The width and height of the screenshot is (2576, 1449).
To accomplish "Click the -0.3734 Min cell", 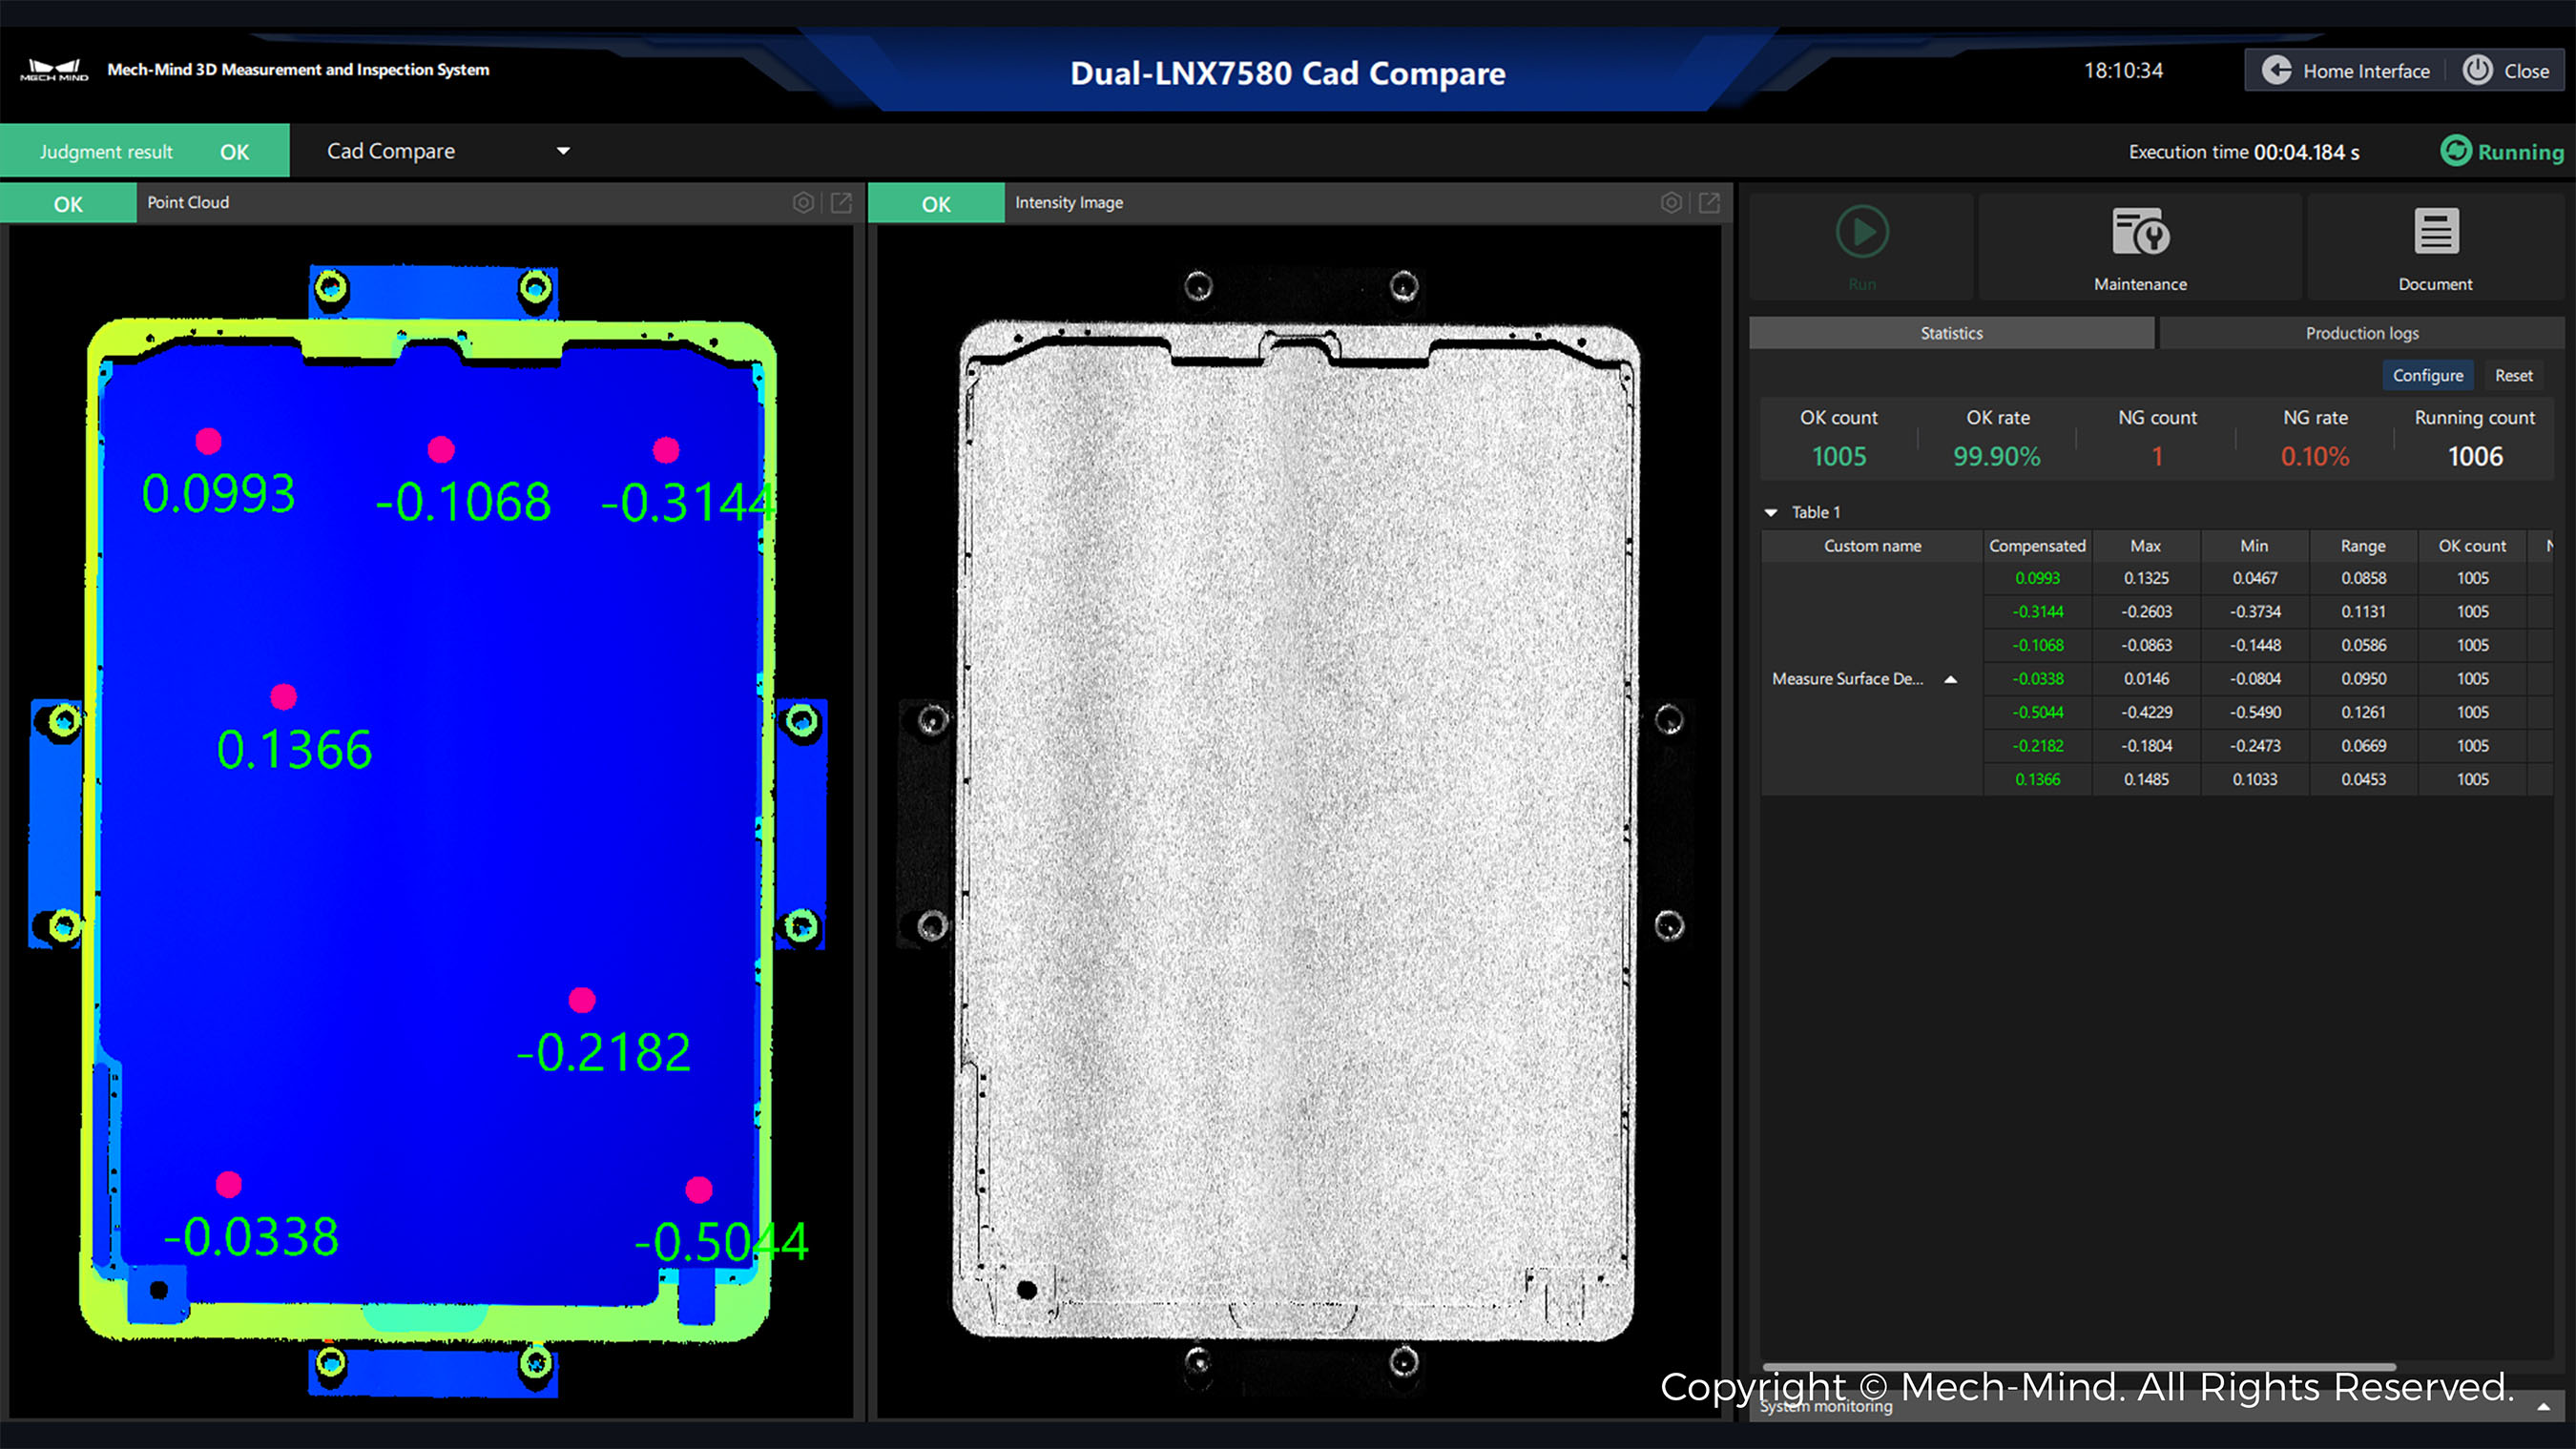I will (x=2254, y=612).
